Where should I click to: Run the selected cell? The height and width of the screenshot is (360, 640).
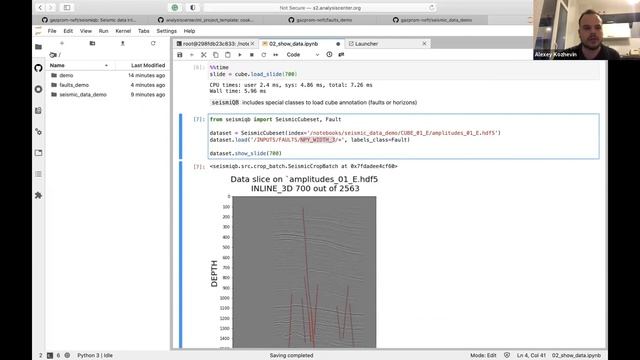click(240, 55)
